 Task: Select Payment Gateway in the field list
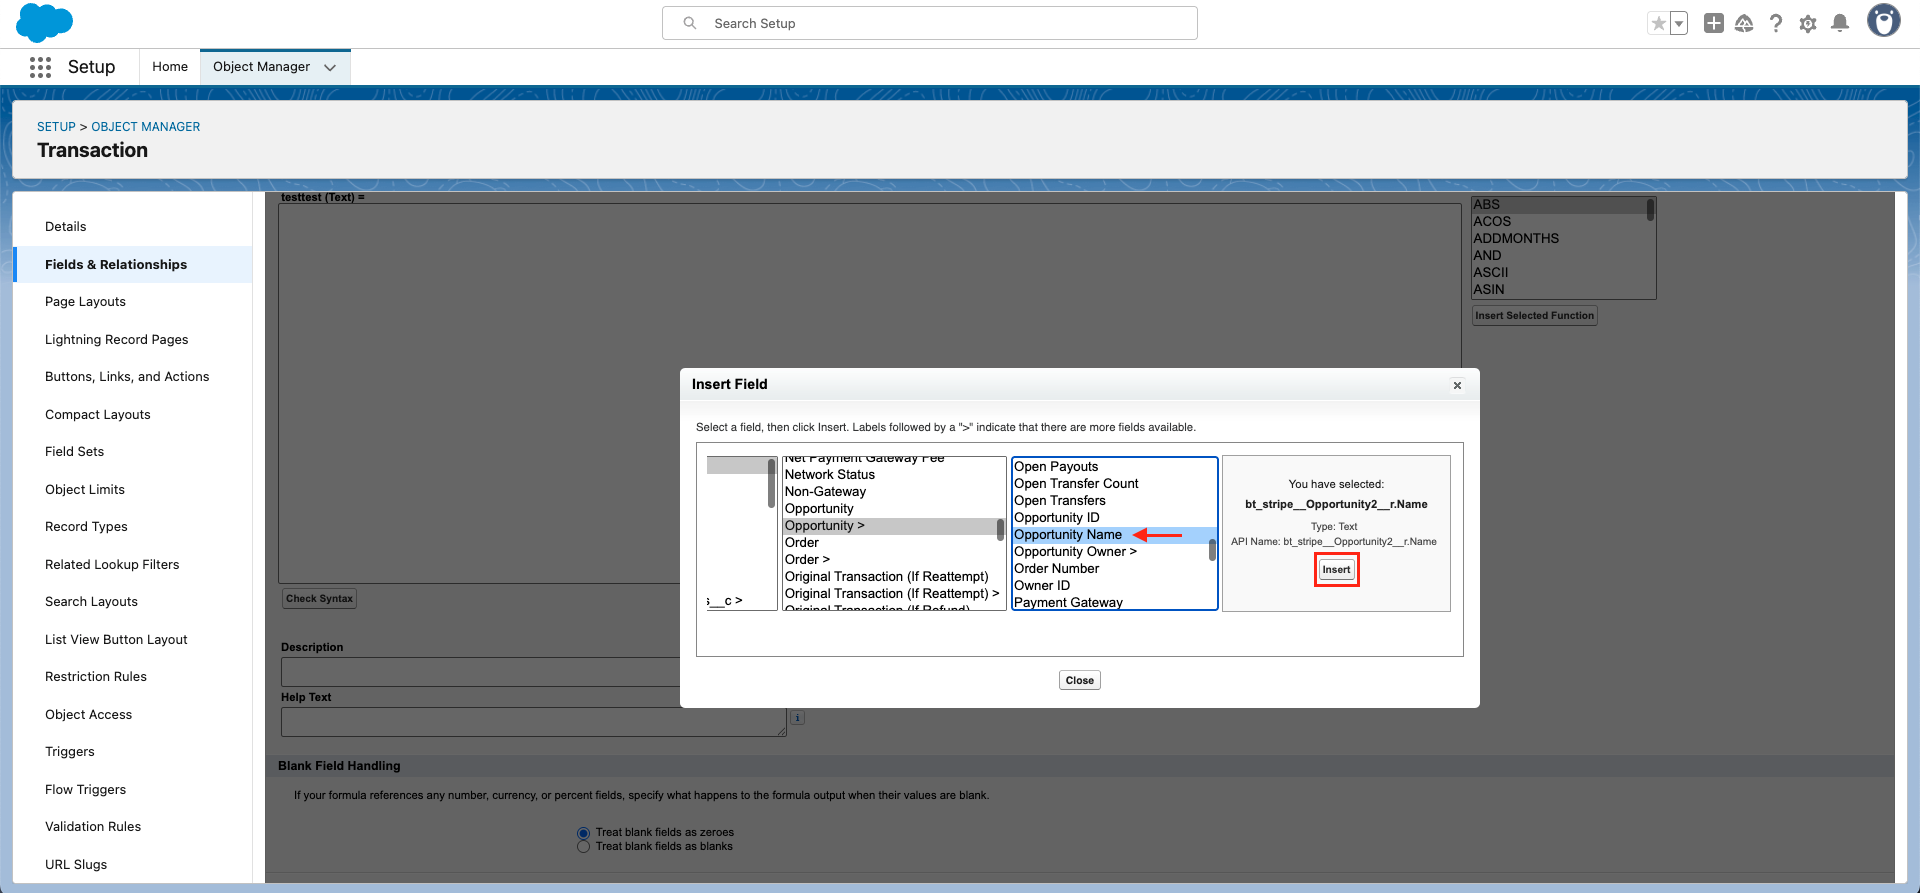click(x=1110, y=603)
